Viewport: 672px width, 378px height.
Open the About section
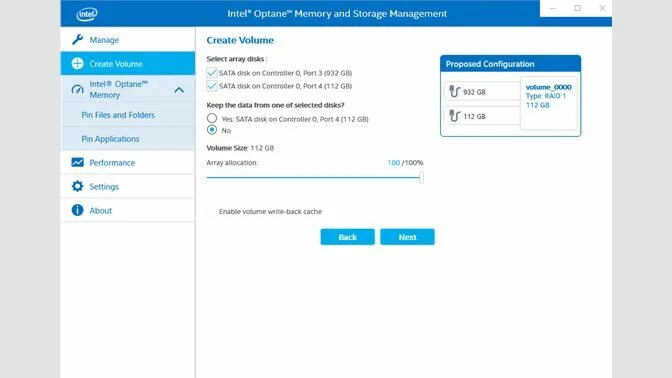[x=128, y=210]
